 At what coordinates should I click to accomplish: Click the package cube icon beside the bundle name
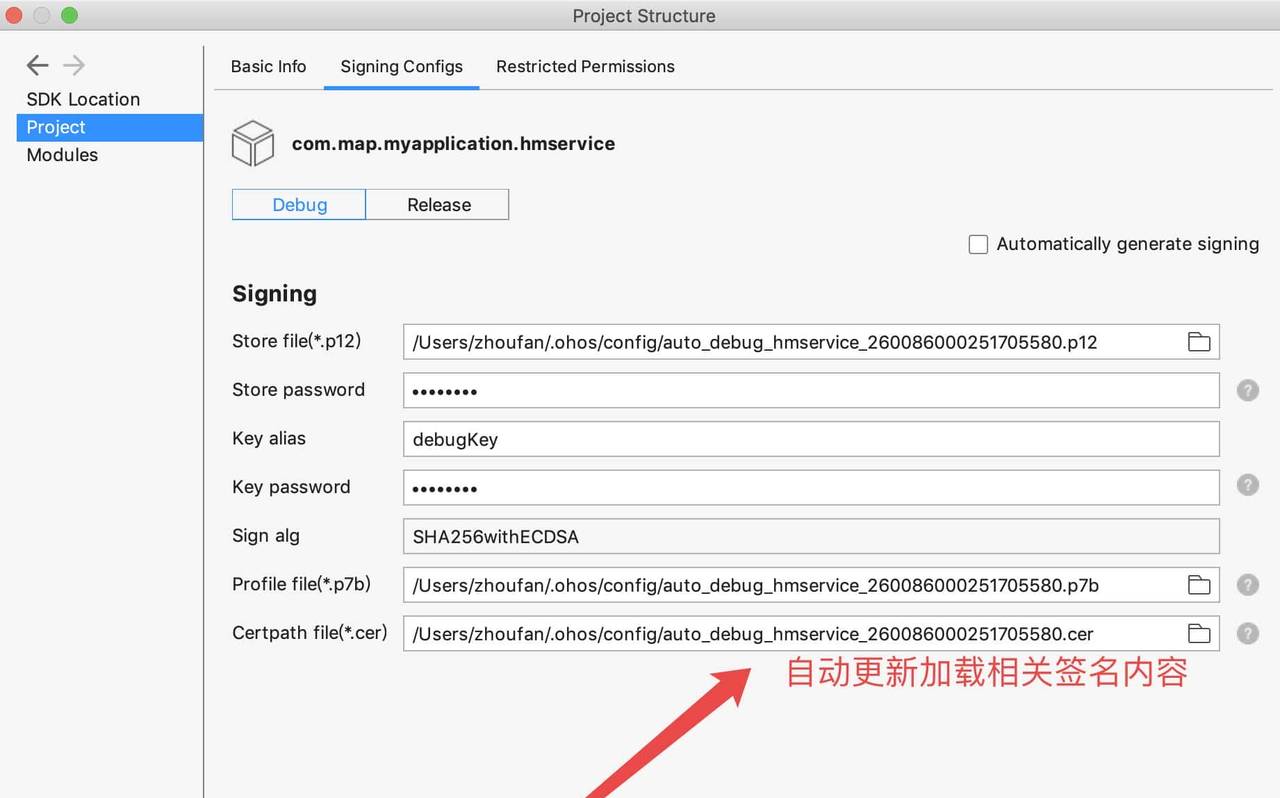click(253, 143)
